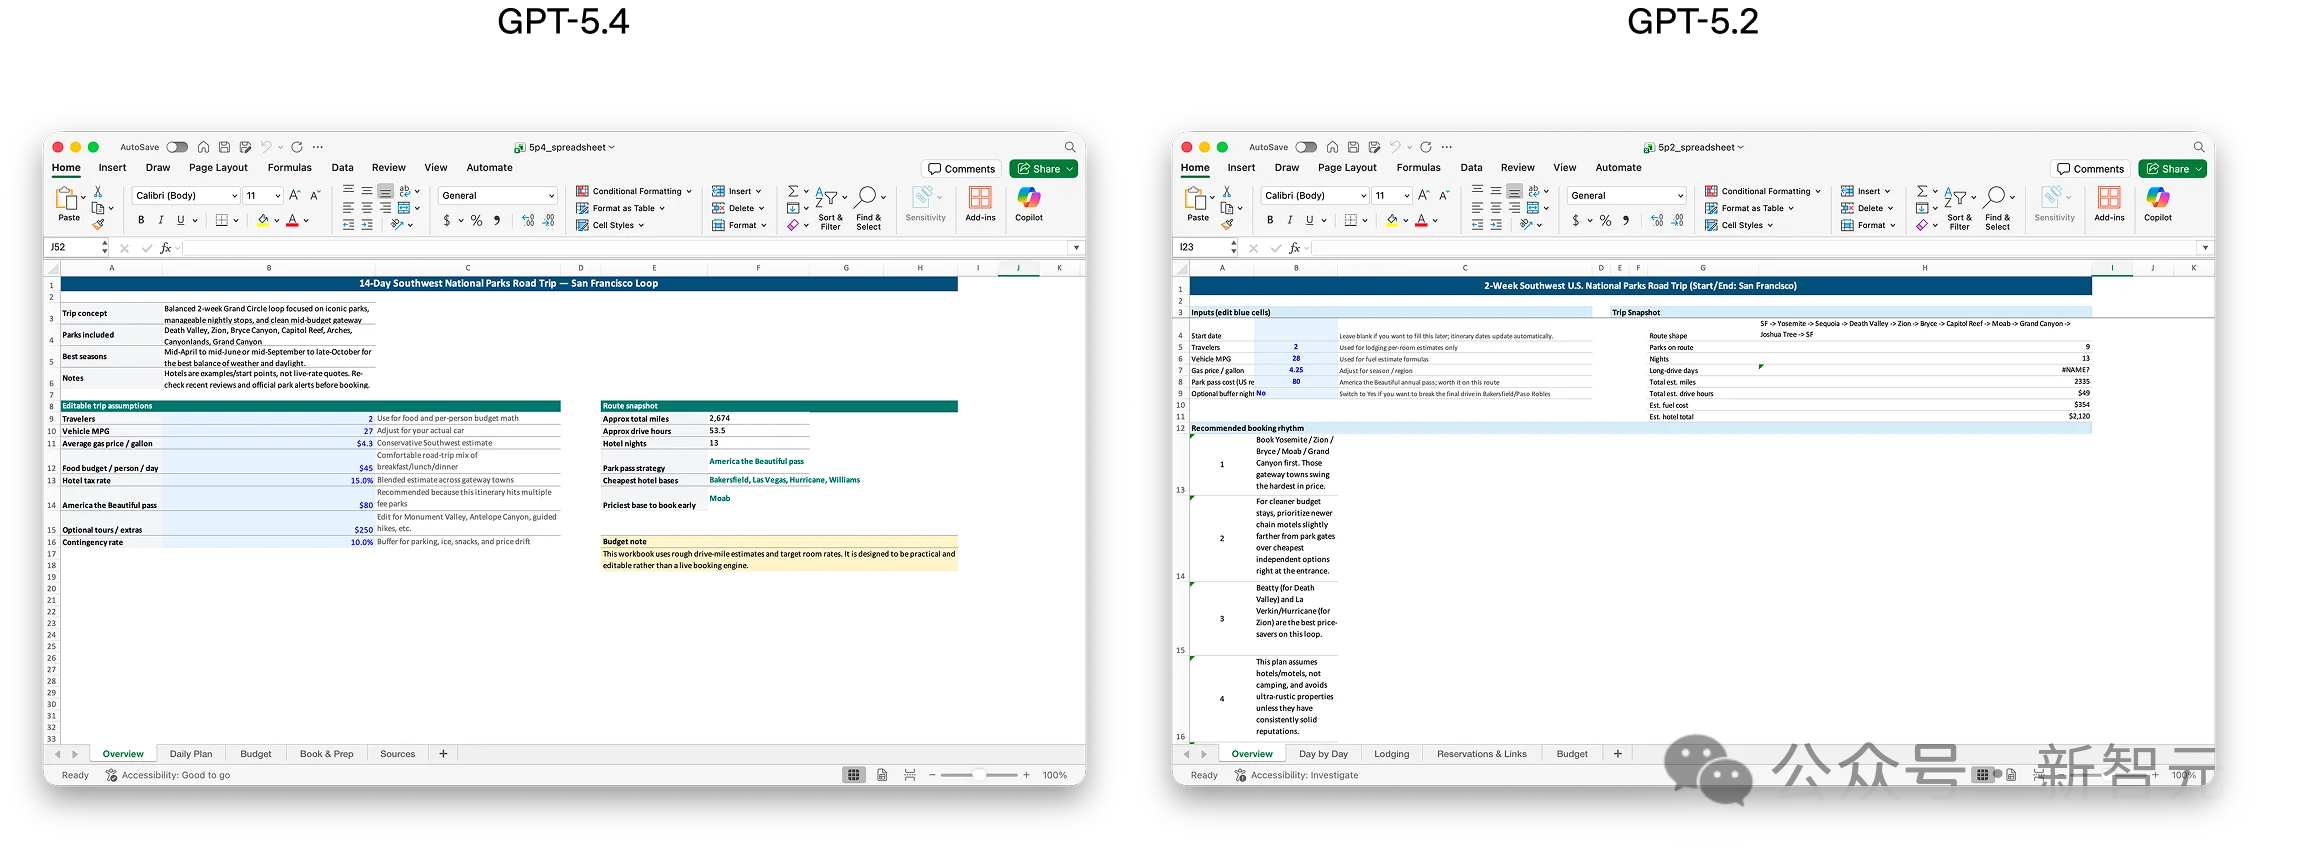Click the Cut scissors in right Excel window

click(1227, 191)
